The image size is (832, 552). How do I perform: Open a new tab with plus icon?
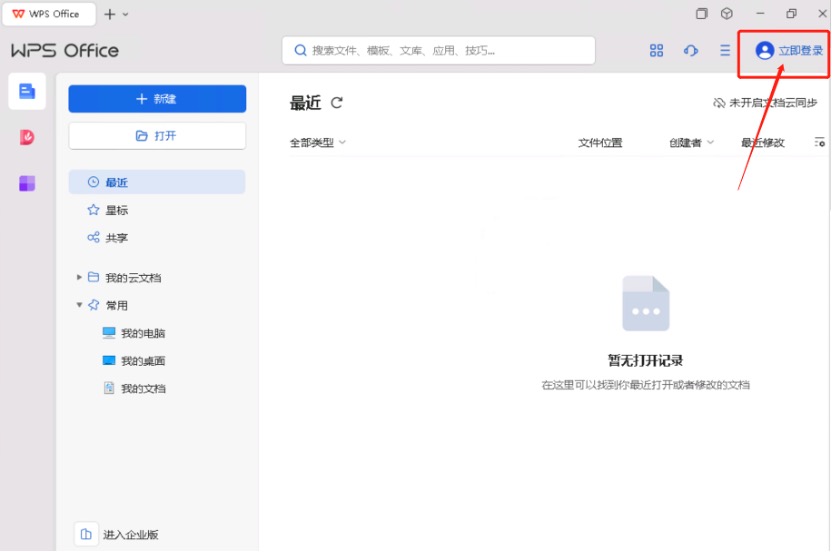click(110, 14)
